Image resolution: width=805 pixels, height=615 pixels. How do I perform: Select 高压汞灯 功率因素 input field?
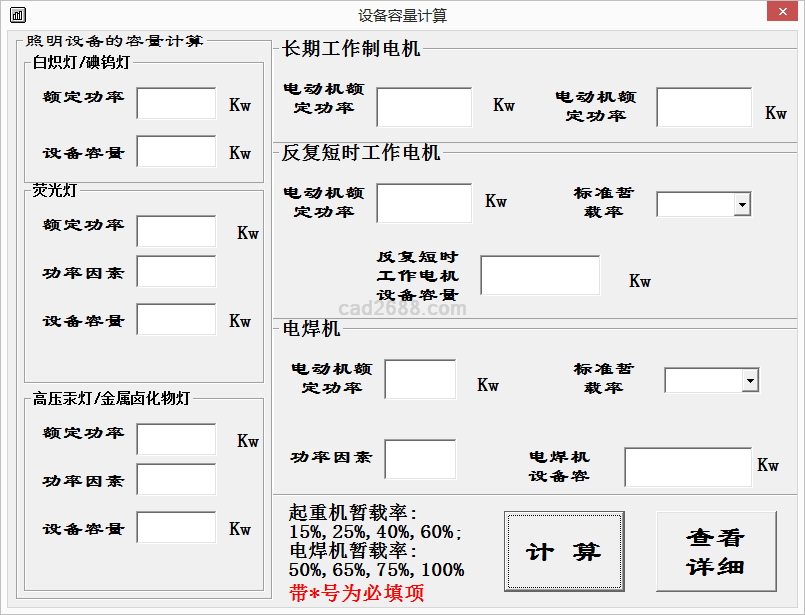(176, 479)
